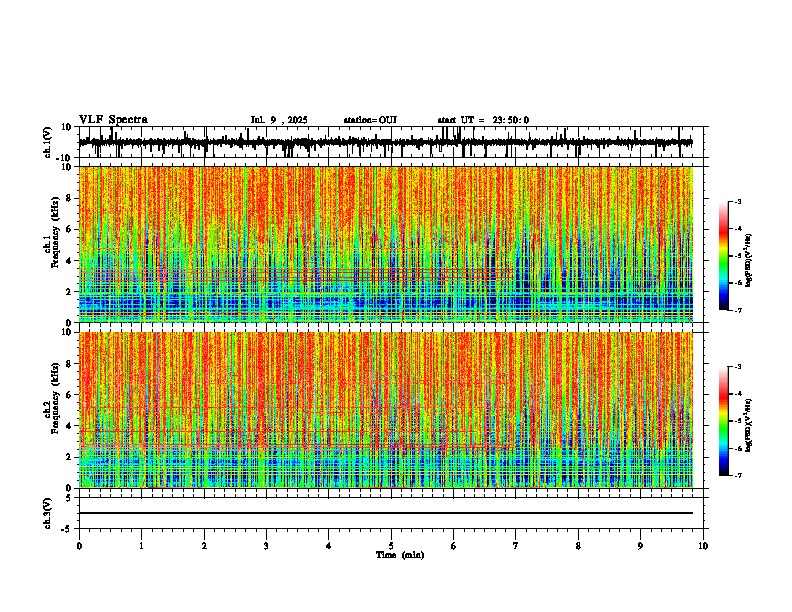Viewport: 792px width, 612px height.
Task: Click the VLF Spectra title
Action: pos(113,120)
